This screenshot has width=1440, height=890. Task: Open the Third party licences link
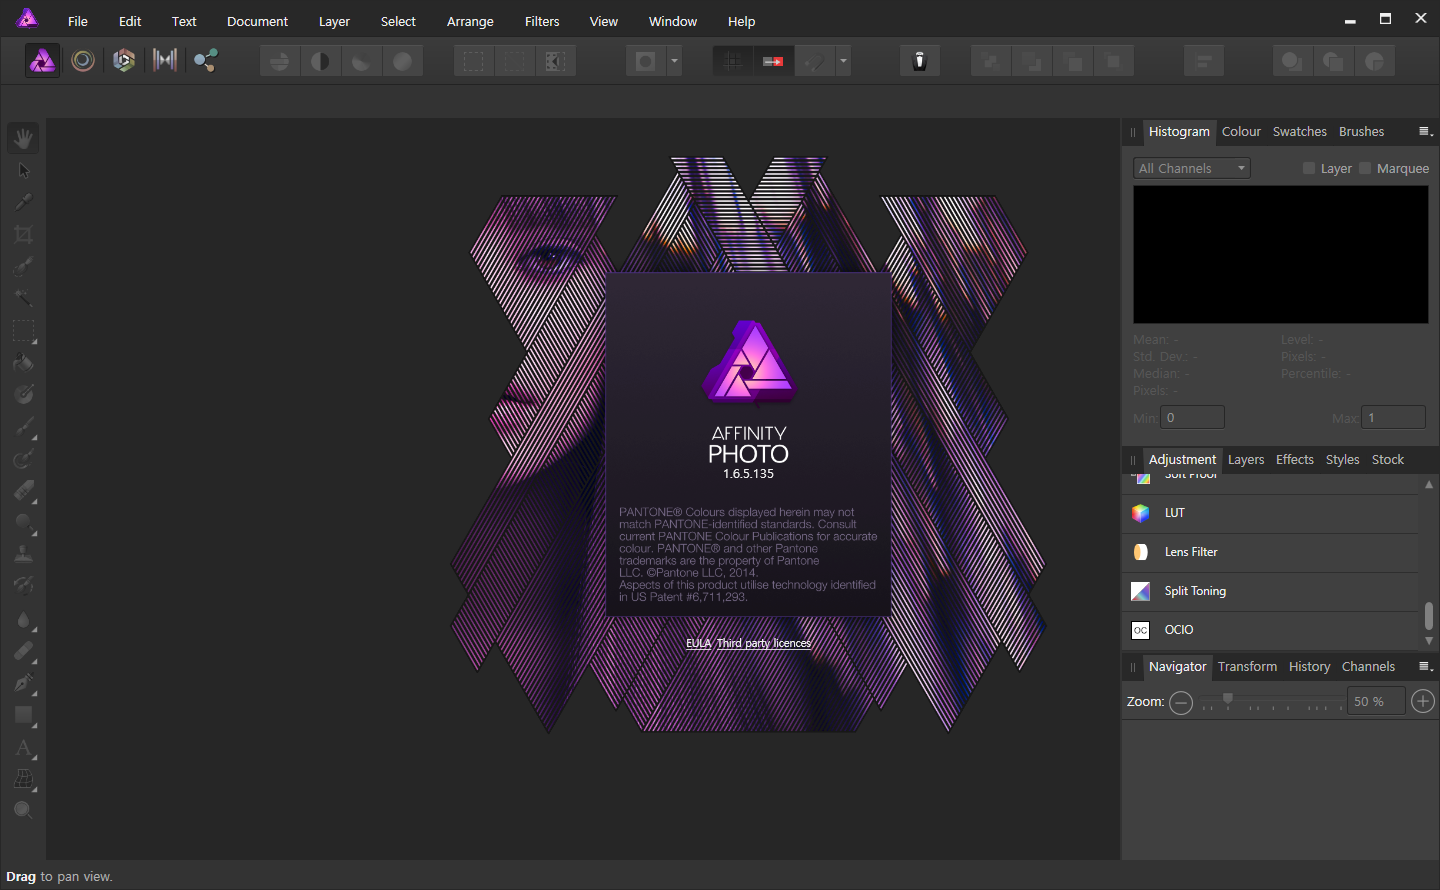coord(764,643)
